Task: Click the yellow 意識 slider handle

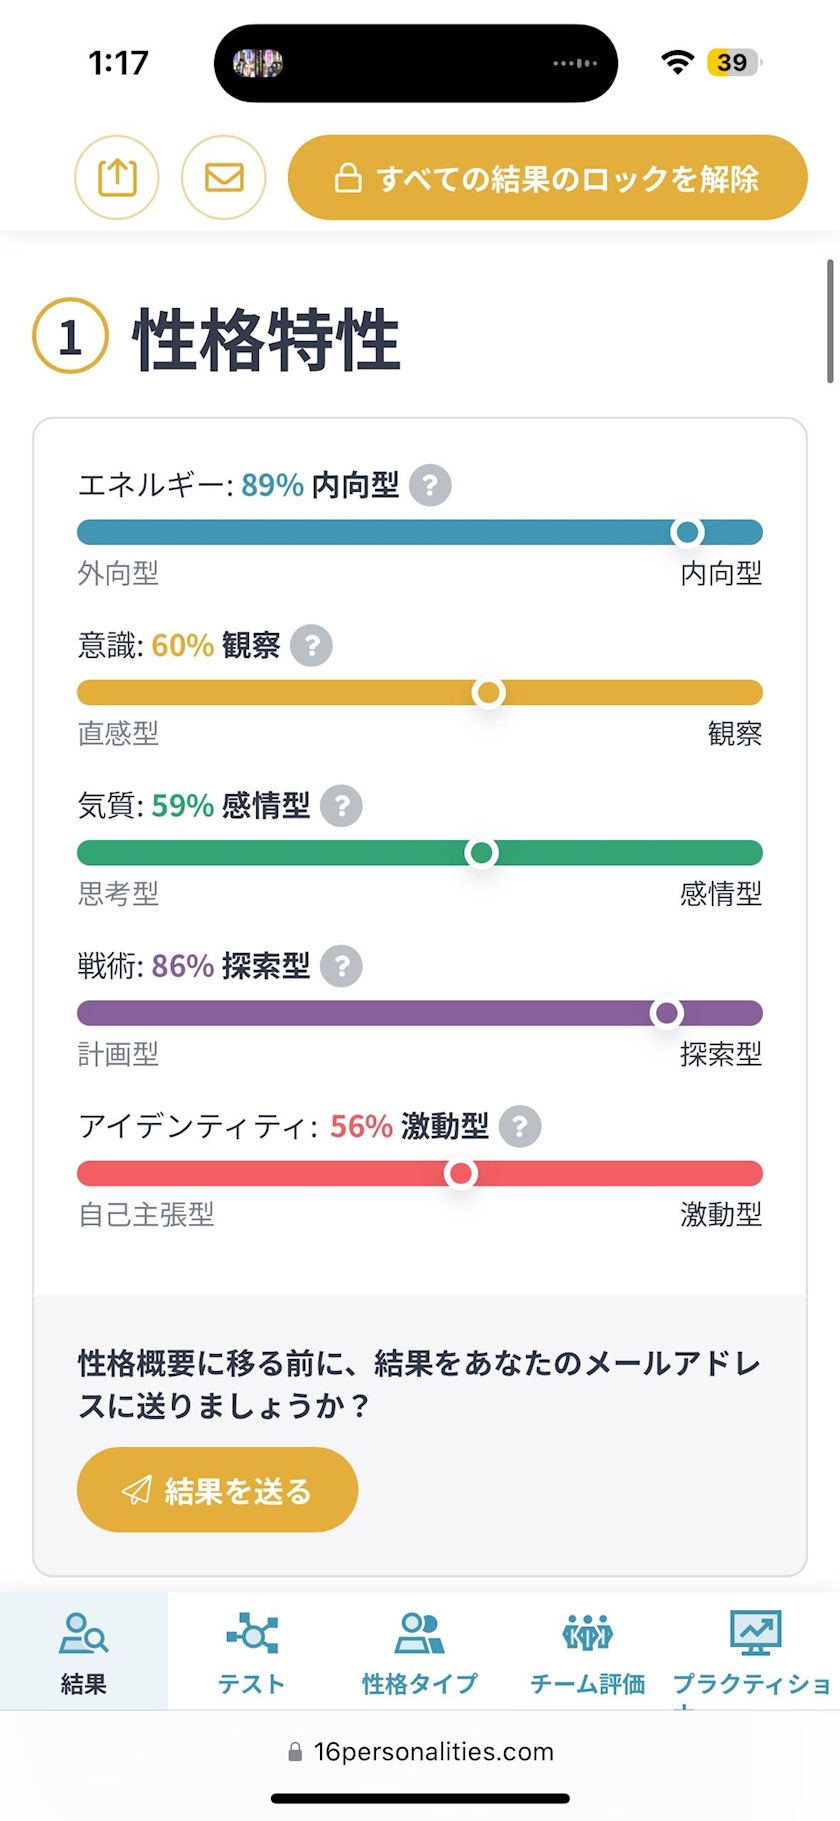Action: tap(488, 692)
